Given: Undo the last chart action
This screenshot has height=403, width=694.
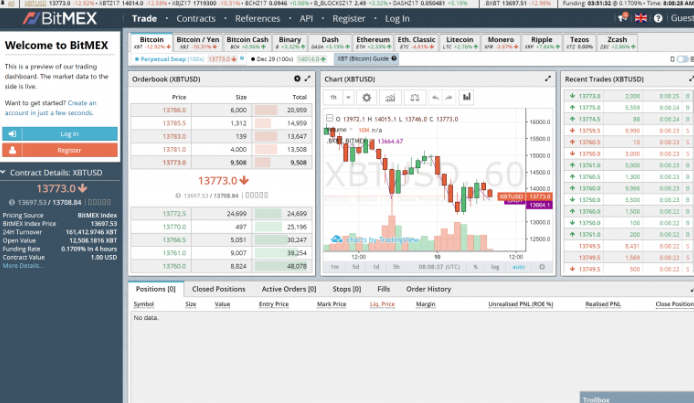Looking at the screenshot, I should tap(436, 97).
